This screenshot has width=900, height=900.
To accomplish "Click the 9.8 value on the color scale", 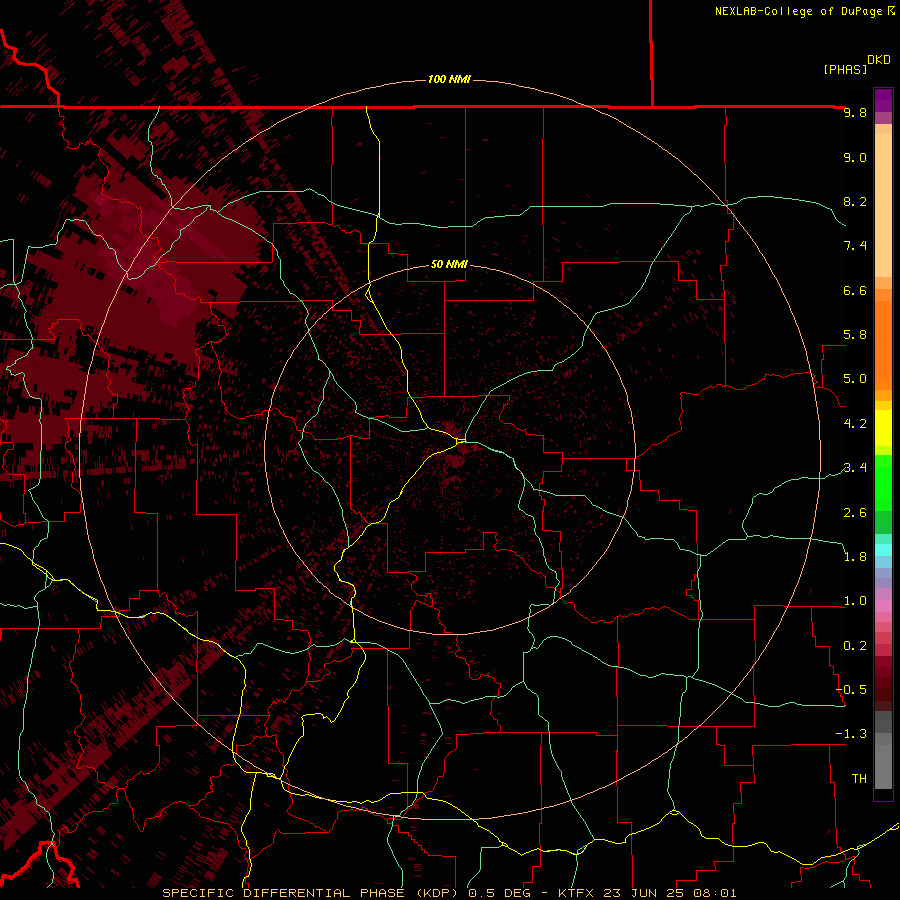I will (x=855, y=112).
